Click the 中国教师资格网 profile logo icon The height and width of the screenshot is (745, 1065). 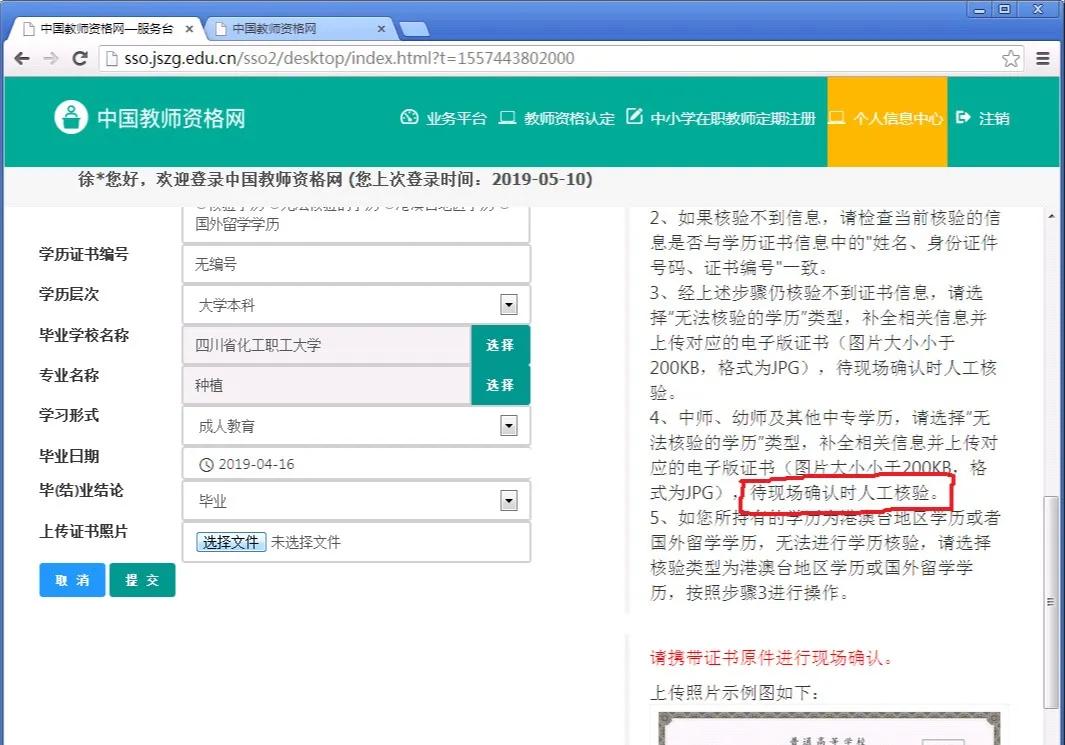(71, 116)
